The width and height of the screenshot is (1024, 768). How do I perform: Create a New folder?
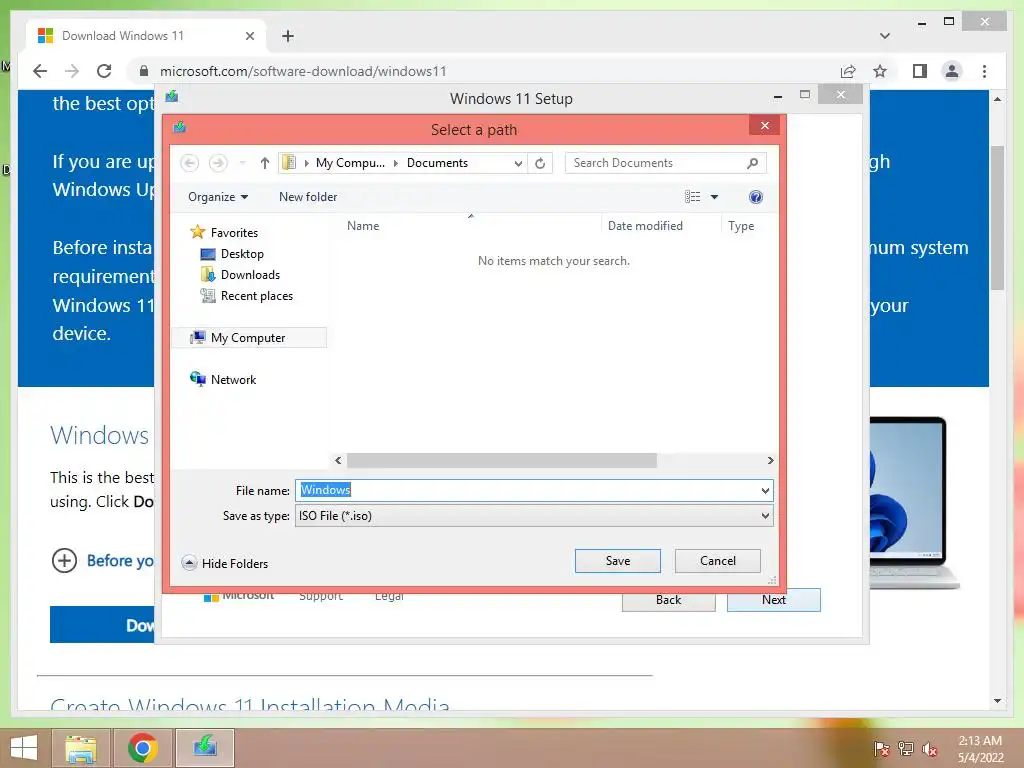coord(308,197)
